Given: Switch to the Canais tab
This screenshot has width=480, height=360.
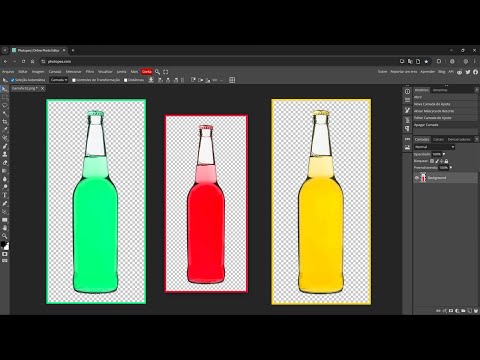Looking at the screenshot, I should [x=438, y=139].
